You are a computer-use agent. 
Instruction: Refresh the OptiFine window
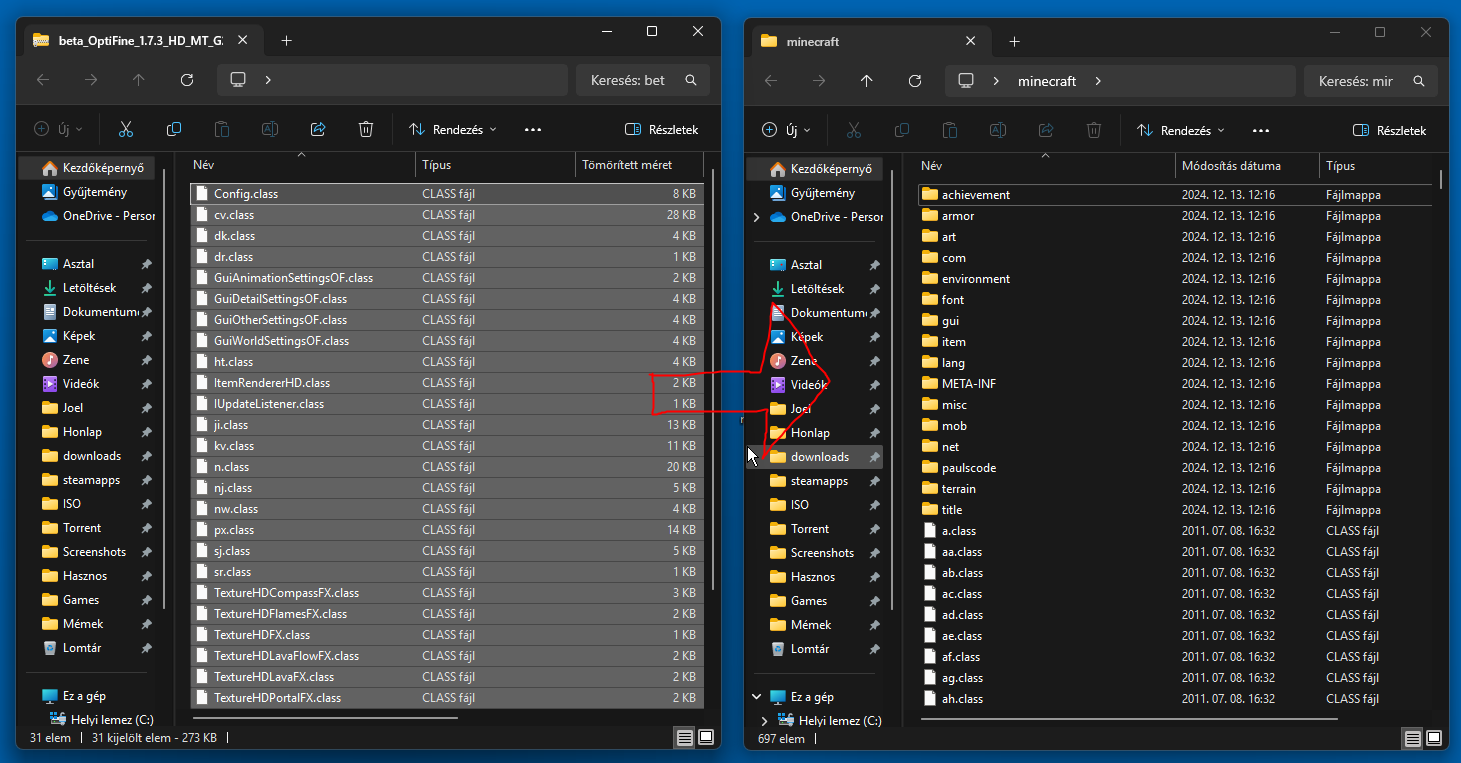point(186,80)
